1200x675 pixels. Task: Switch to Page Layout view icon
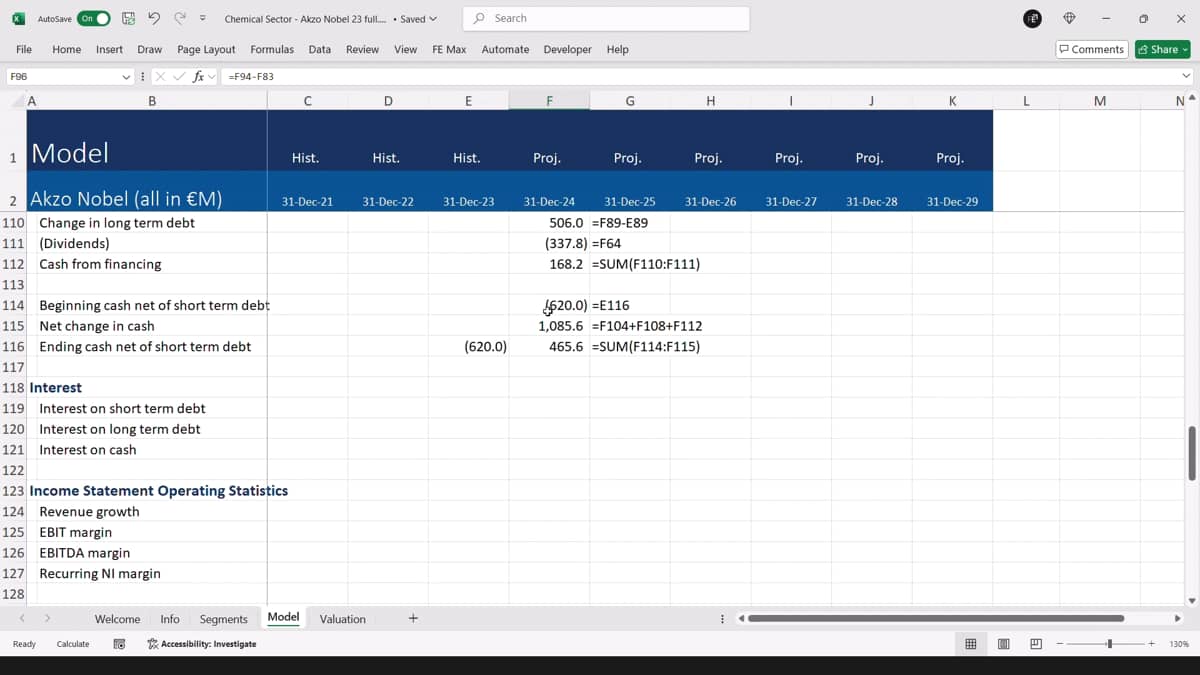pos(1003,644)
